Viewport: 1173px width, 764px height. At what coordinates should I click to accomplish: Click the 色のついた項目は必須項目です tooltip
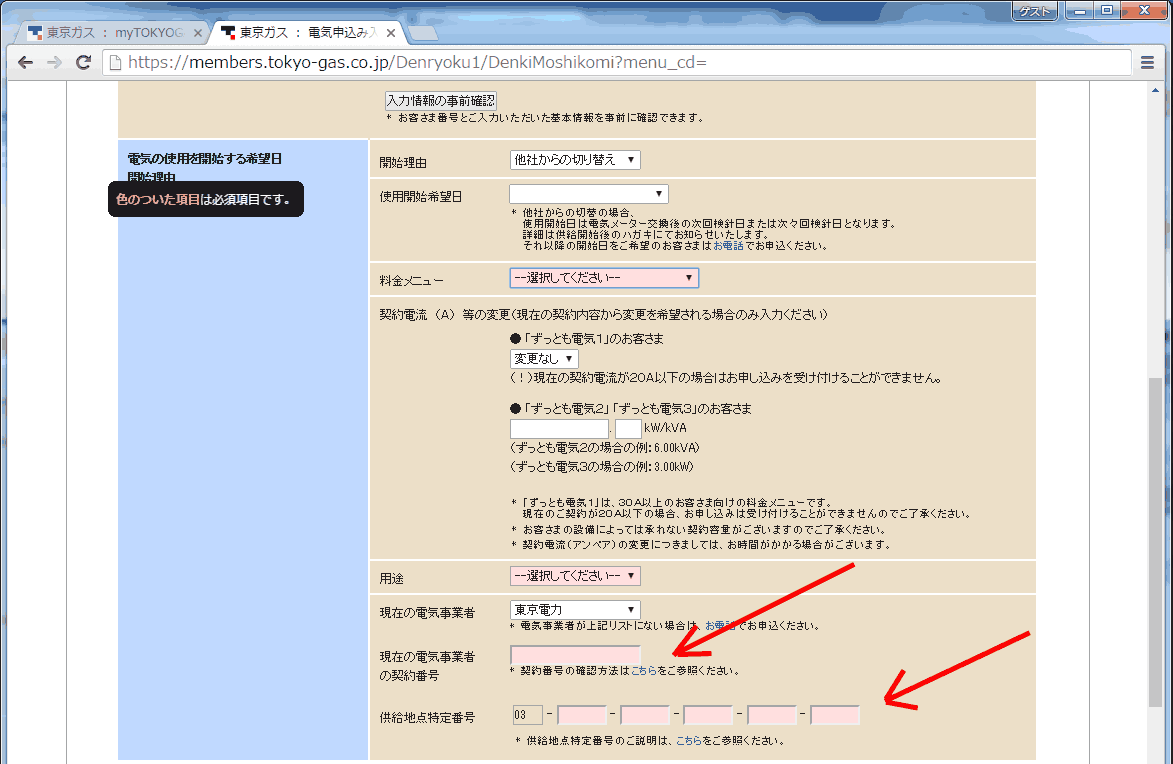tap(206, 199)
